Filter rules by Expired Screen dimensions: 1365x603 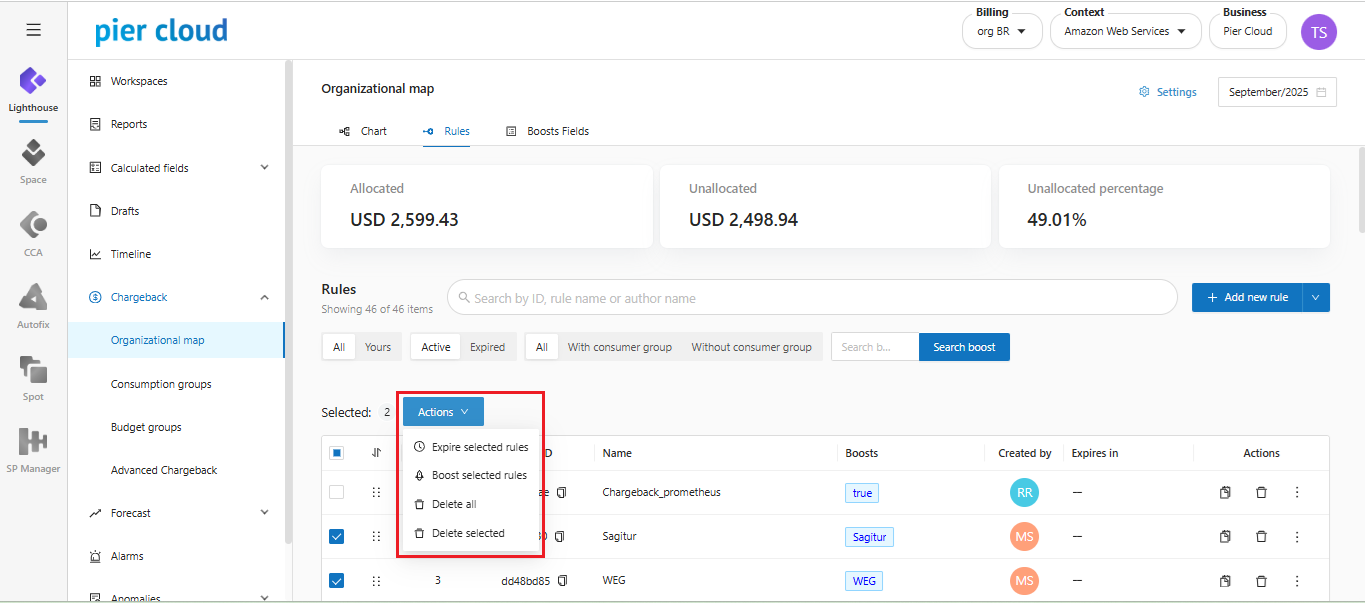pyautogui.click(x=487, y=347)
